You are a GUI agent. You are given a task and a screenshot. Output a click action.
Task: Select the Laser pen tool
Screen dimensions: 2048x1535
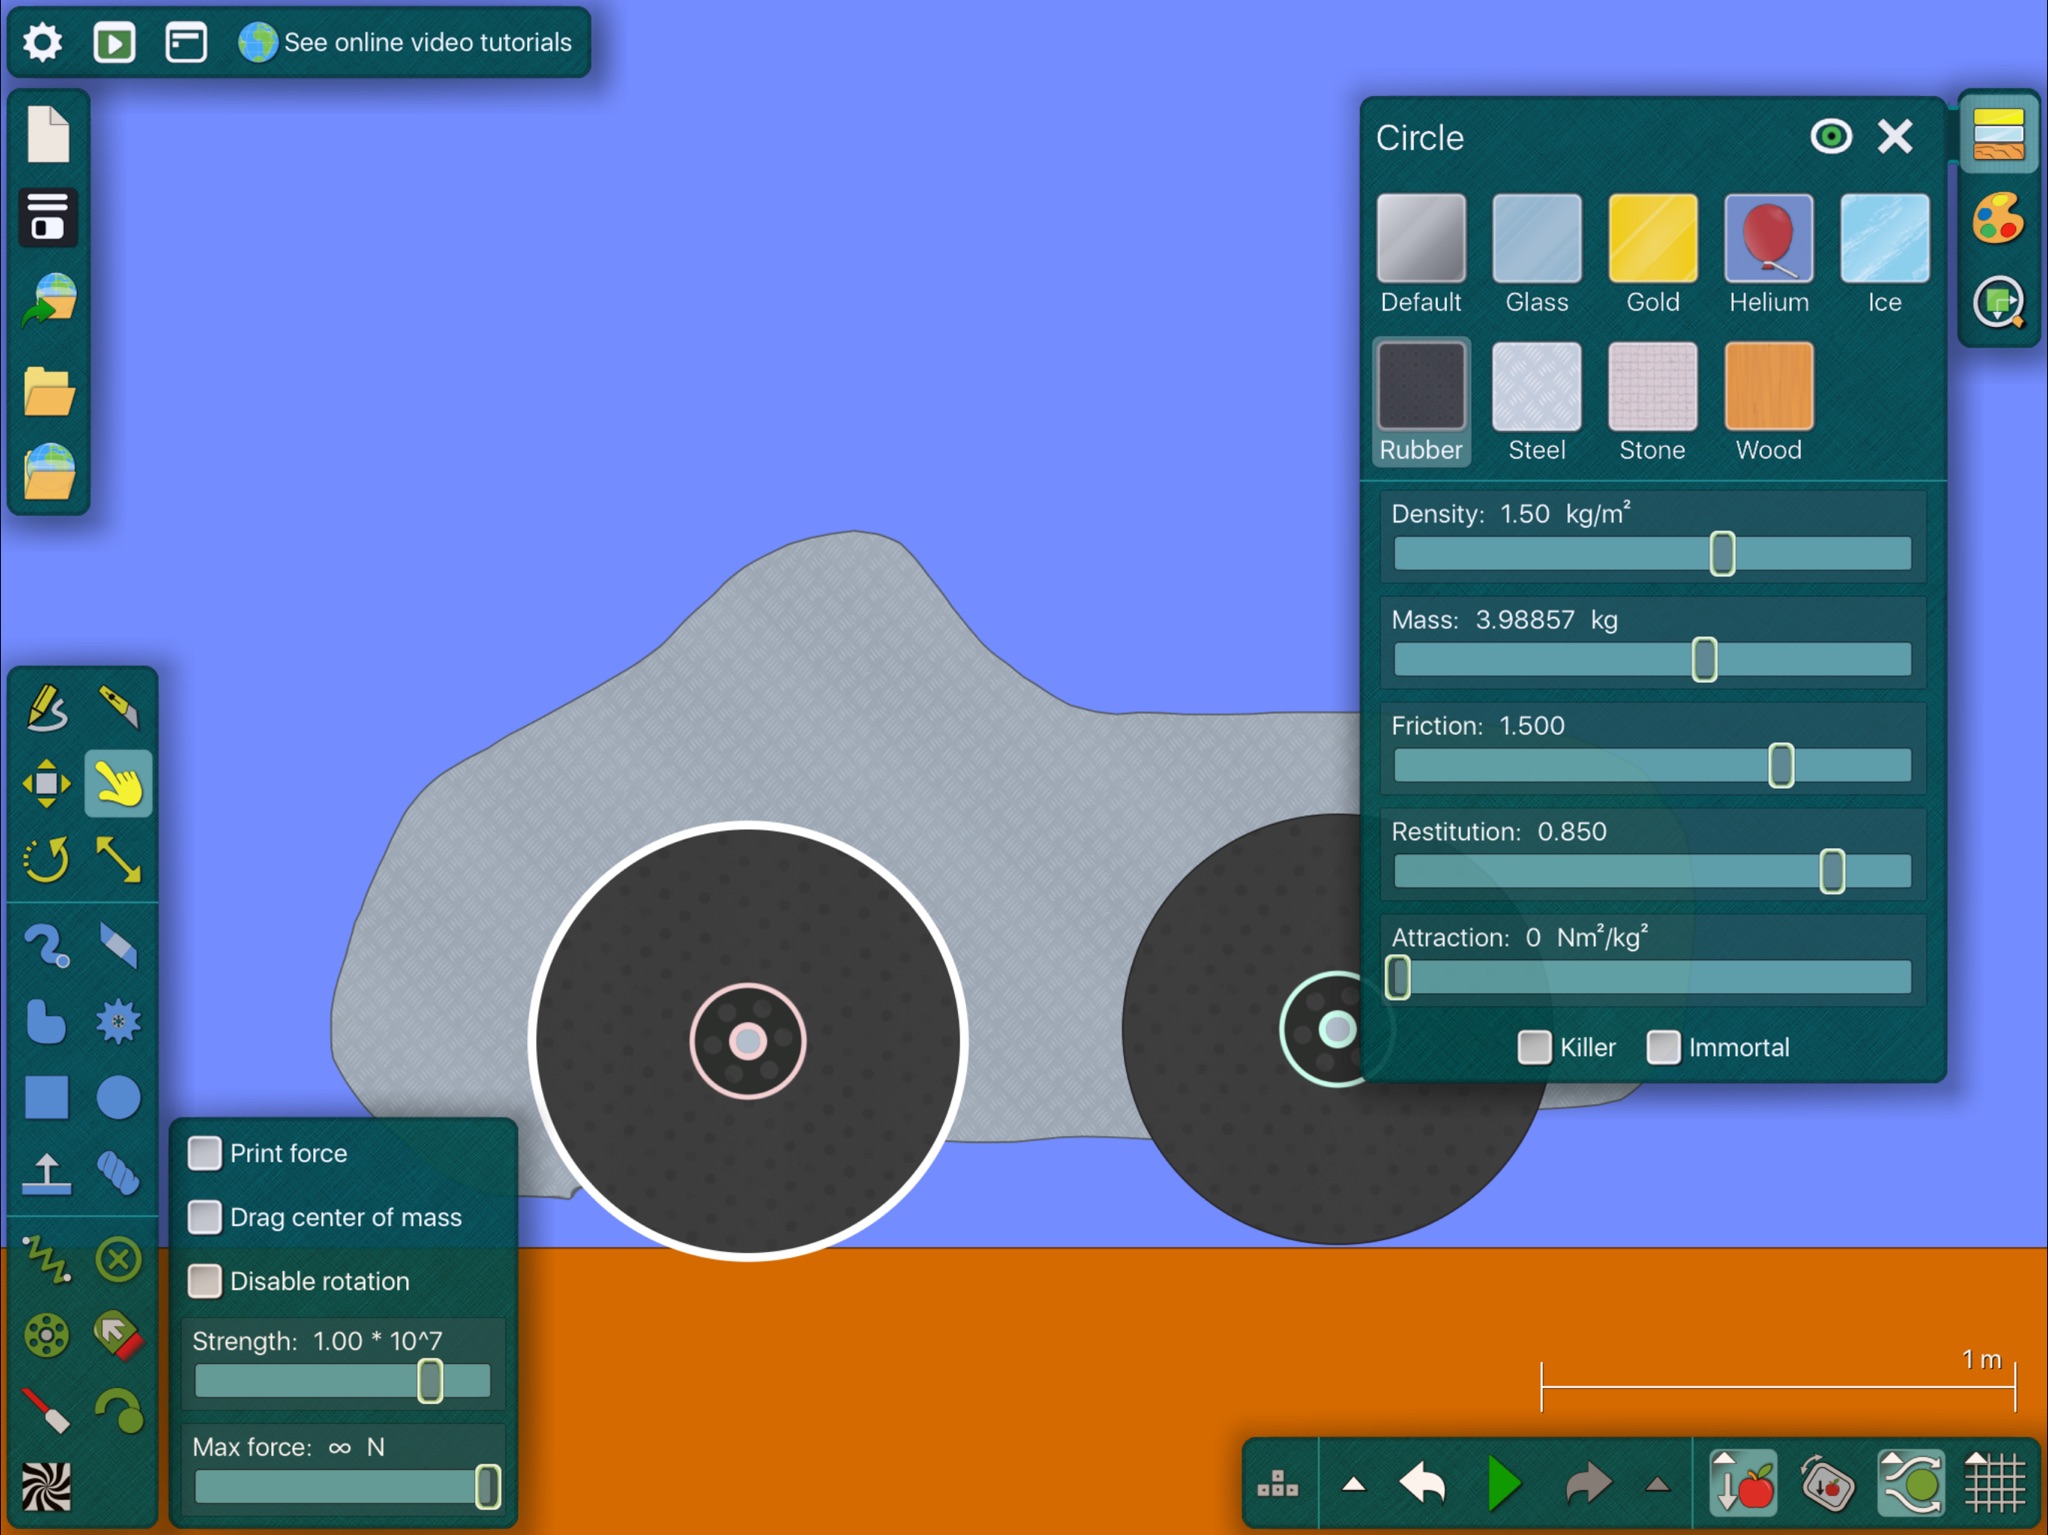(x=46, y=1410)
